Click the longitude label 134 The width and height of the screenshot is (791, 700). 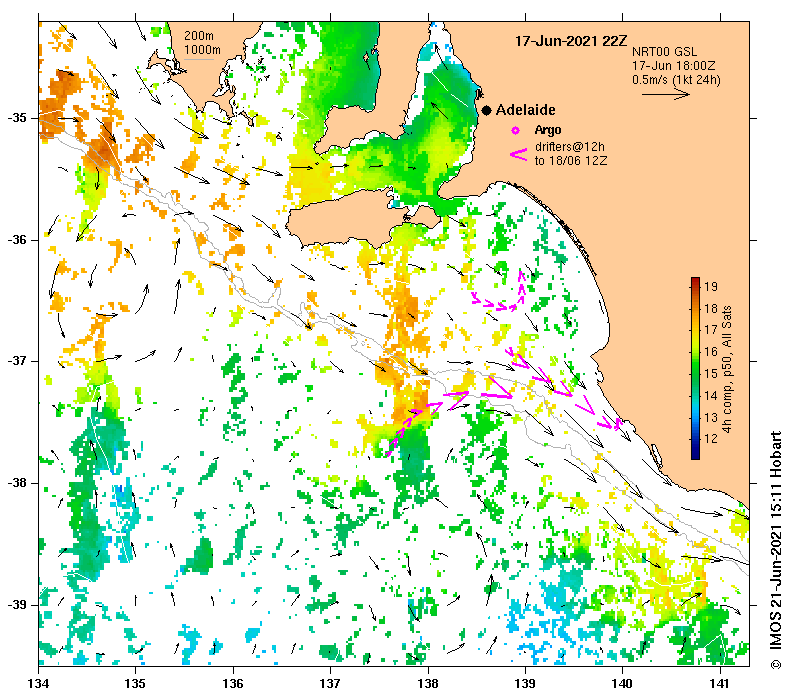pyautogui.click(x=38, y=683)
